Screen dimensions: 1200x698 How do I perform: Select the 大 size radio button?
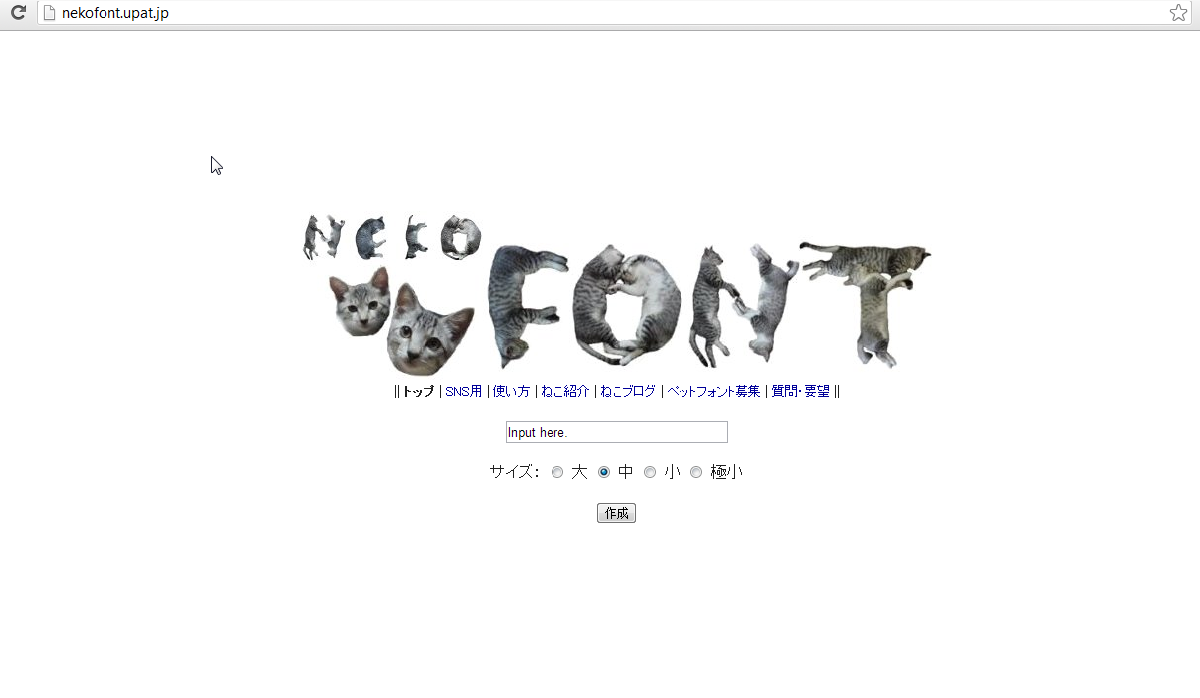point(557,472)
